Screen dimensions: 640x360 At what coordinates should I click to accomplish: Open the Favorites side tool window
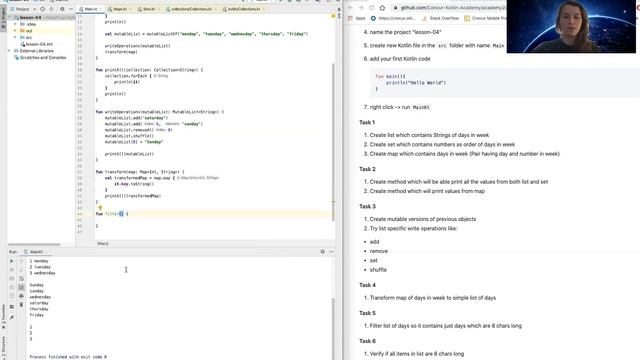pyautogui.click(x=3, y=318)
